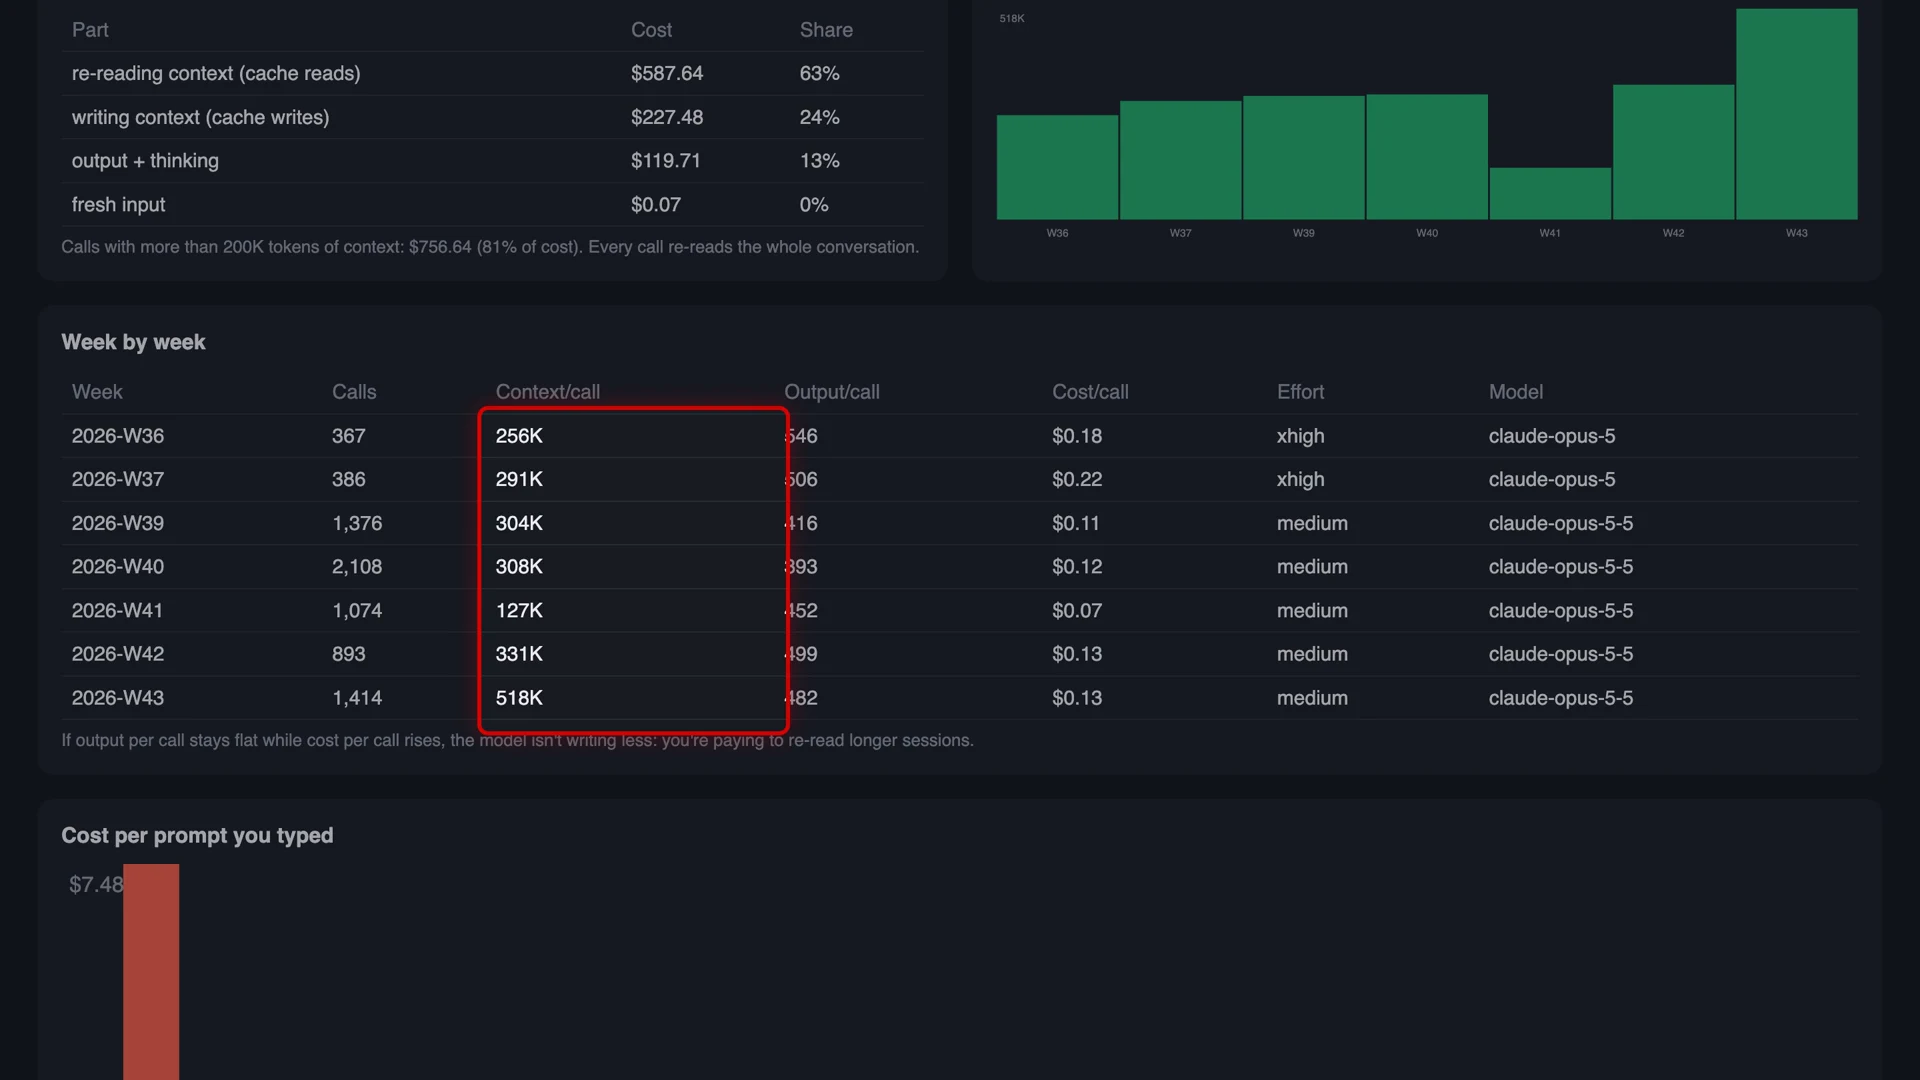Click the $0.11 cost per call value
Screen dimensions: 1920x1080
[1076, 523]
